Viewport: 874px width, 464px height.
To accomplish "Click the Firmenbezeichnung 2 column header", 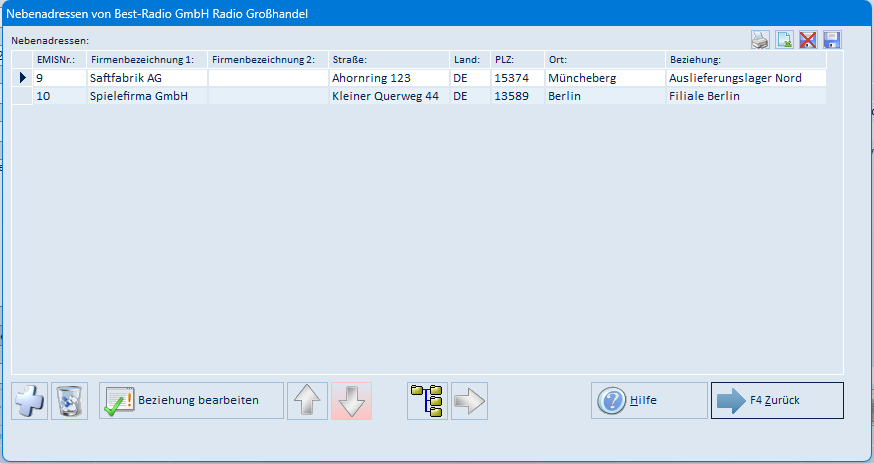I will point(268,60).
